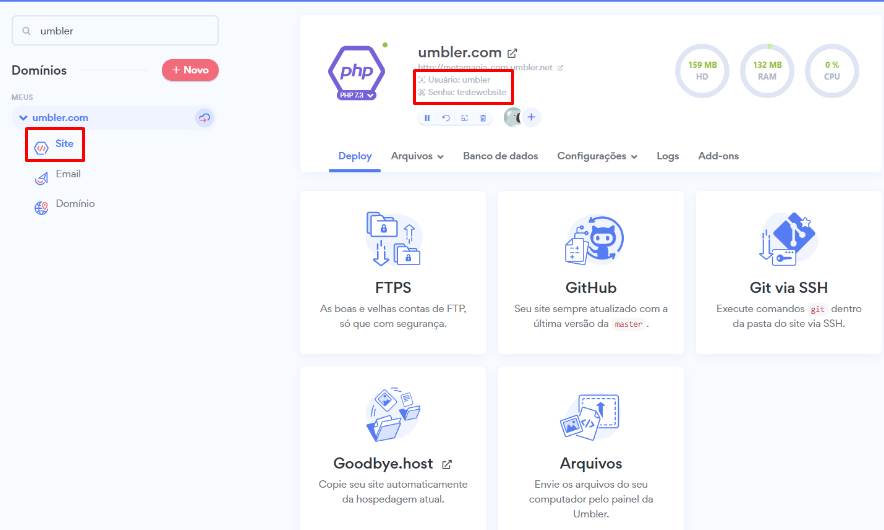Expand the Arquivos dropdown menu

click(x=417, y=156)
